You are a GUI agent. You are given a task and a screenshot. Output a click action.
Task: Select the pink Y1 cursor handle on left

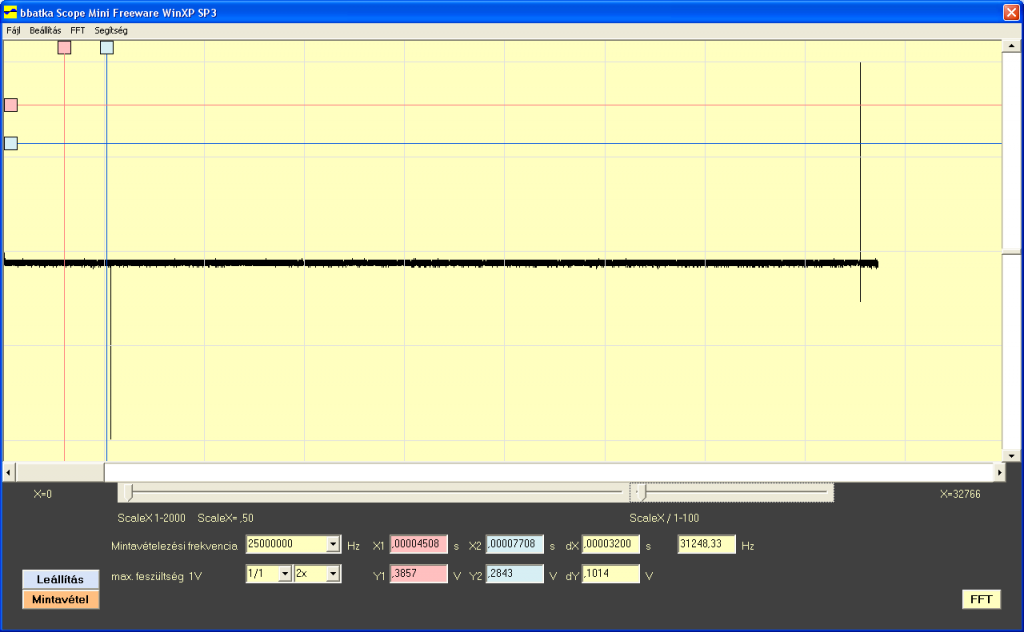click(11, 105)
